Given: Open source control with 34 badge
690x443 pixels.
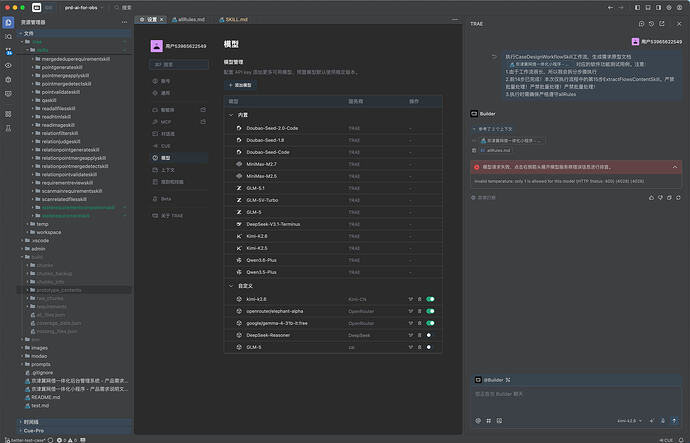Looking at the screenshot, I should (x=8, y=51).
